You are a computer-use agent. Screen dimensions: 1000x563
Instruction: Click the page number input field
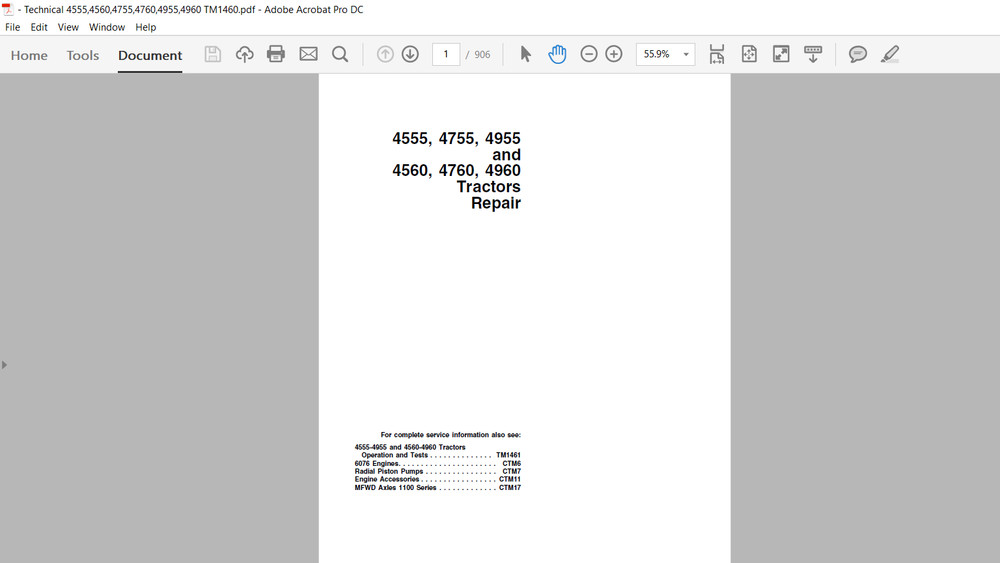[x=446, y=54]
